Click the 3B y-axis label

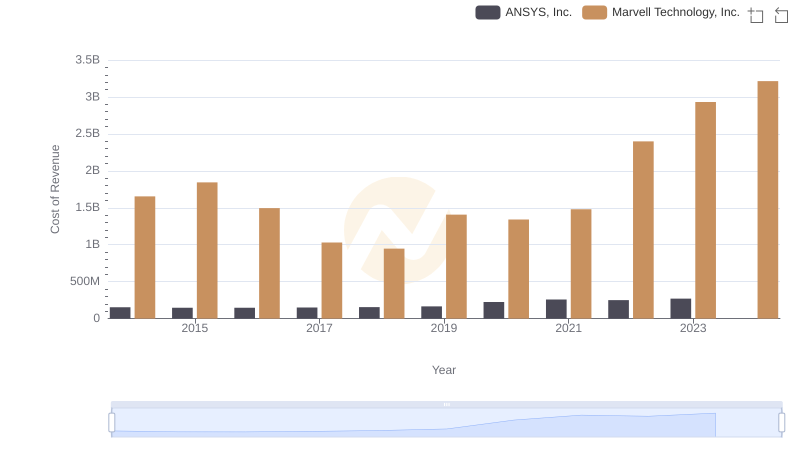coord(92,97)
